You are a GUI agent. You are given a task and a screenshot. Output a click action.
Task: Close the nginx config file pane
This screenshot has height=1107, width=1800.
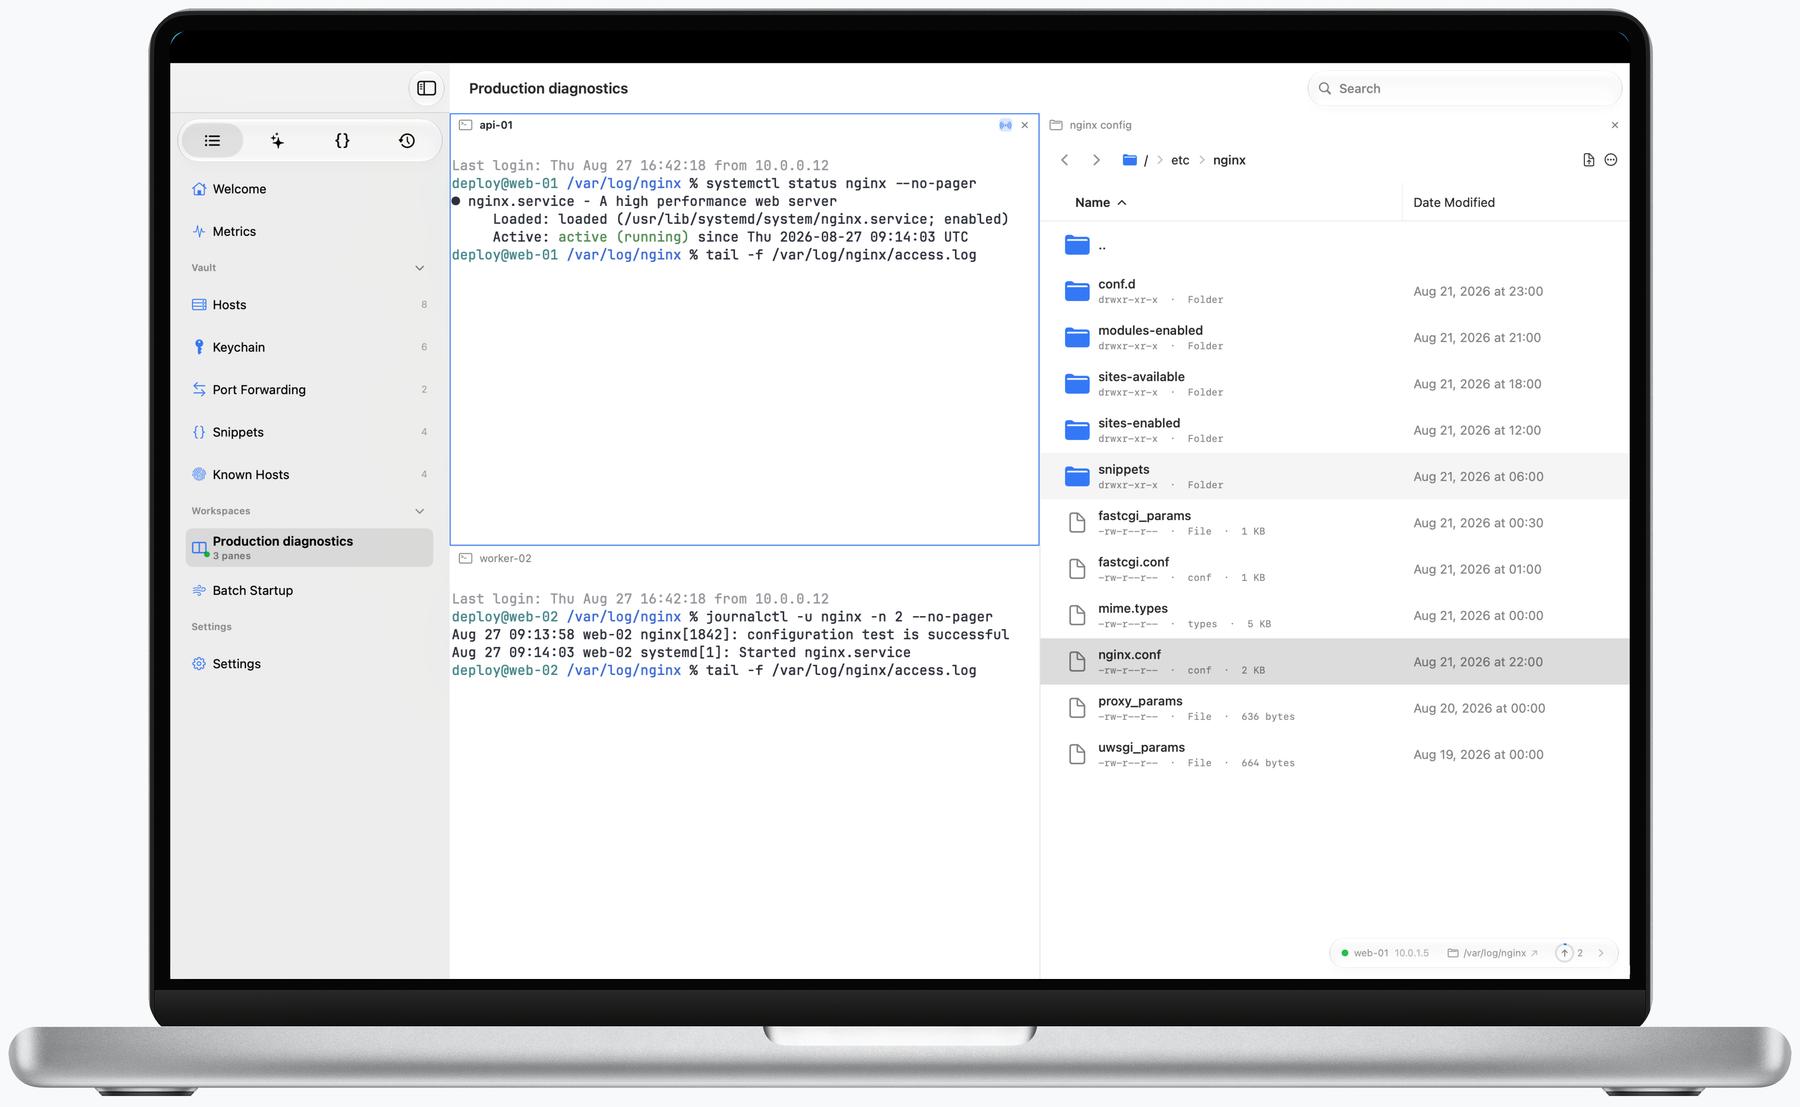coord(1615,125)
